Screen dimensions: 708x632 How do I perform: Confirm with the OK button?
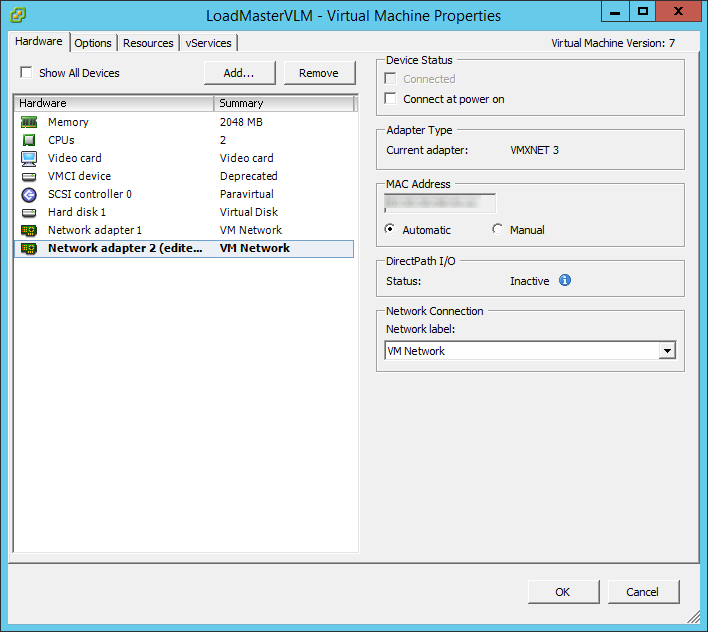click(x=563, y=592)
